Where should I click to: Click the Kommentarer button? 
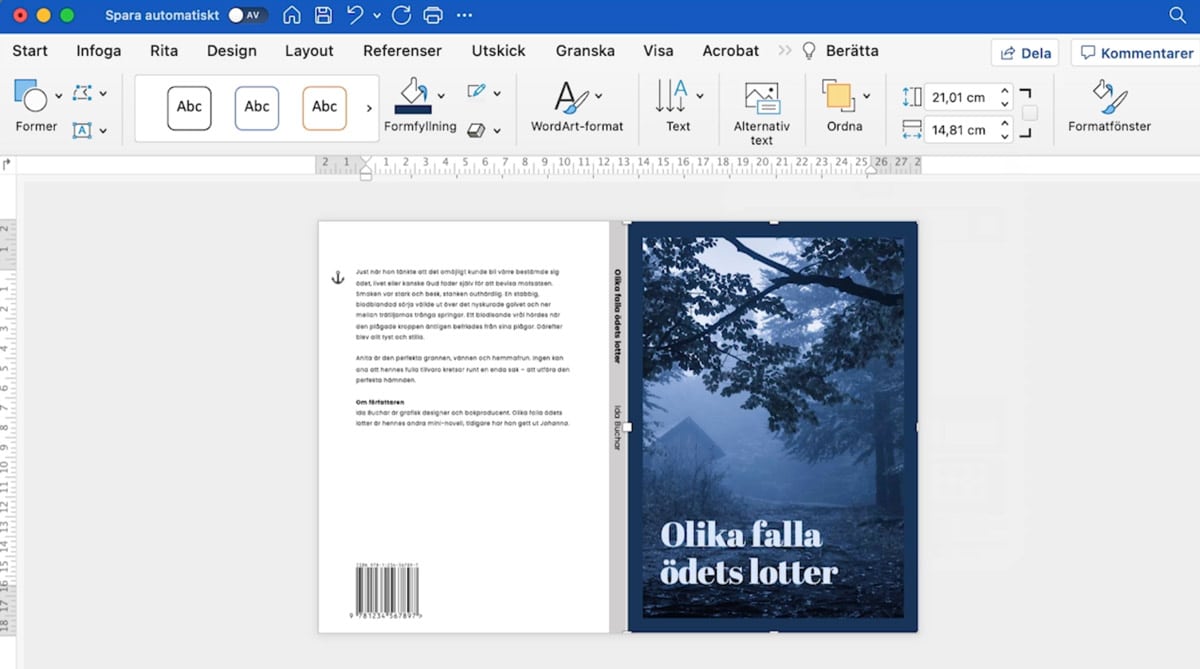(1136, 53)
